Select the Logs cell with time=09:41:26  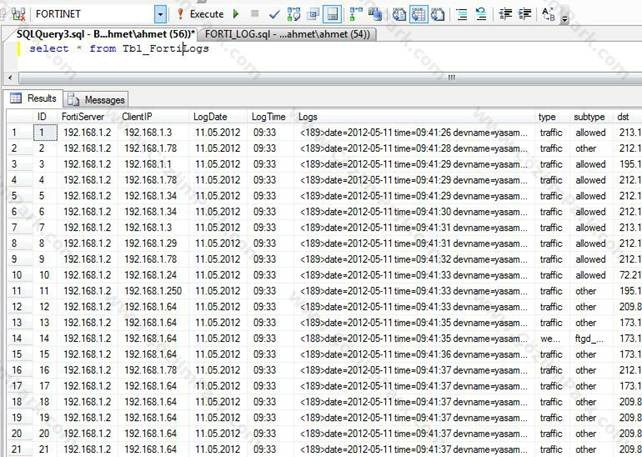coord(414,133)
